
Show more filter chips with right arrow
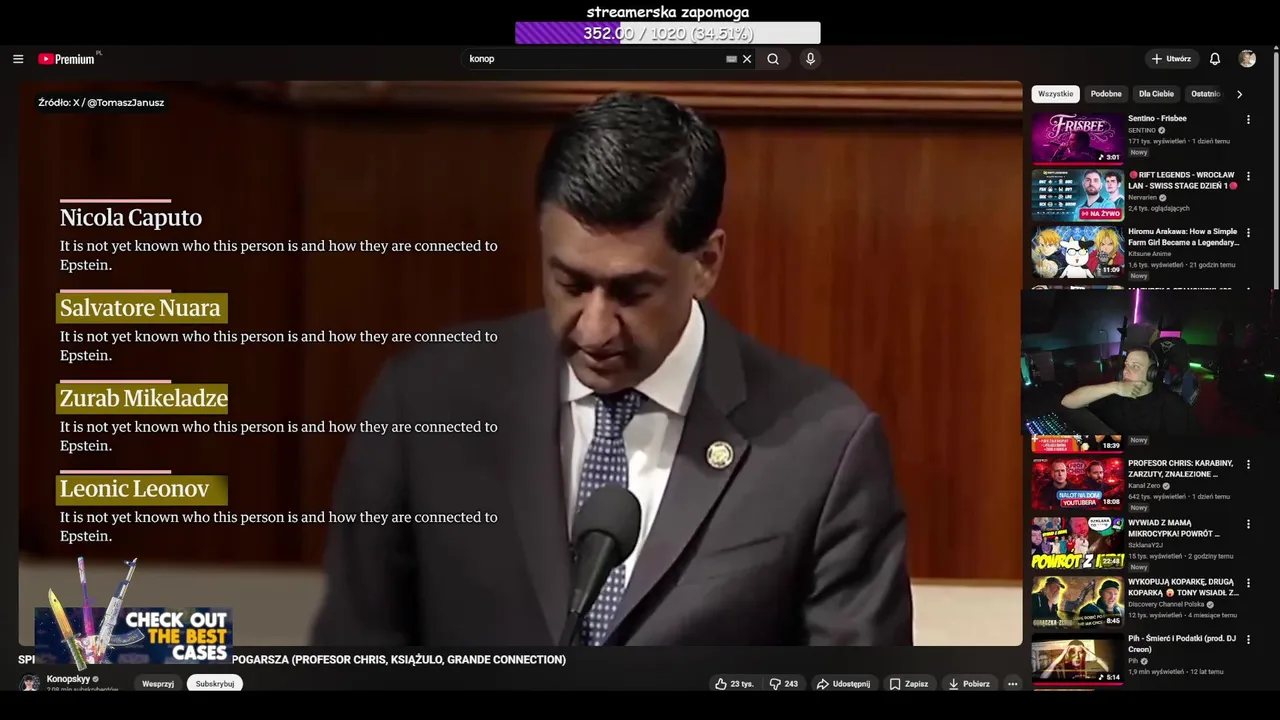pos(1239,94)
